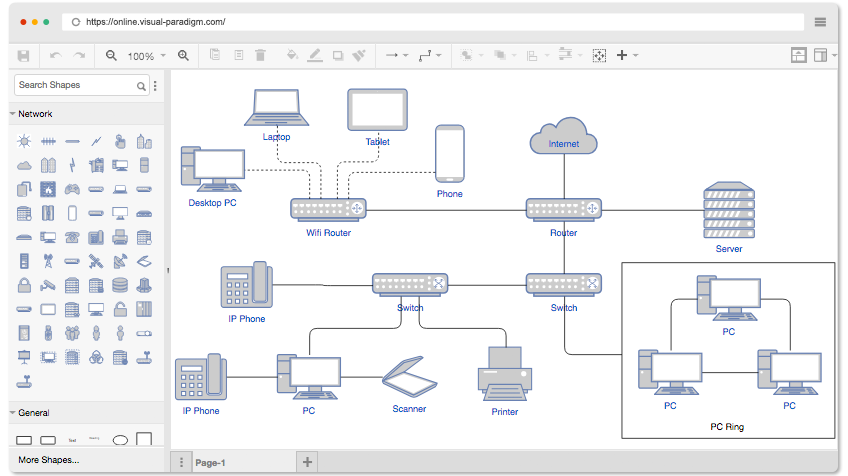Select the satellite dish shape in Network palette

coord(120,261)
